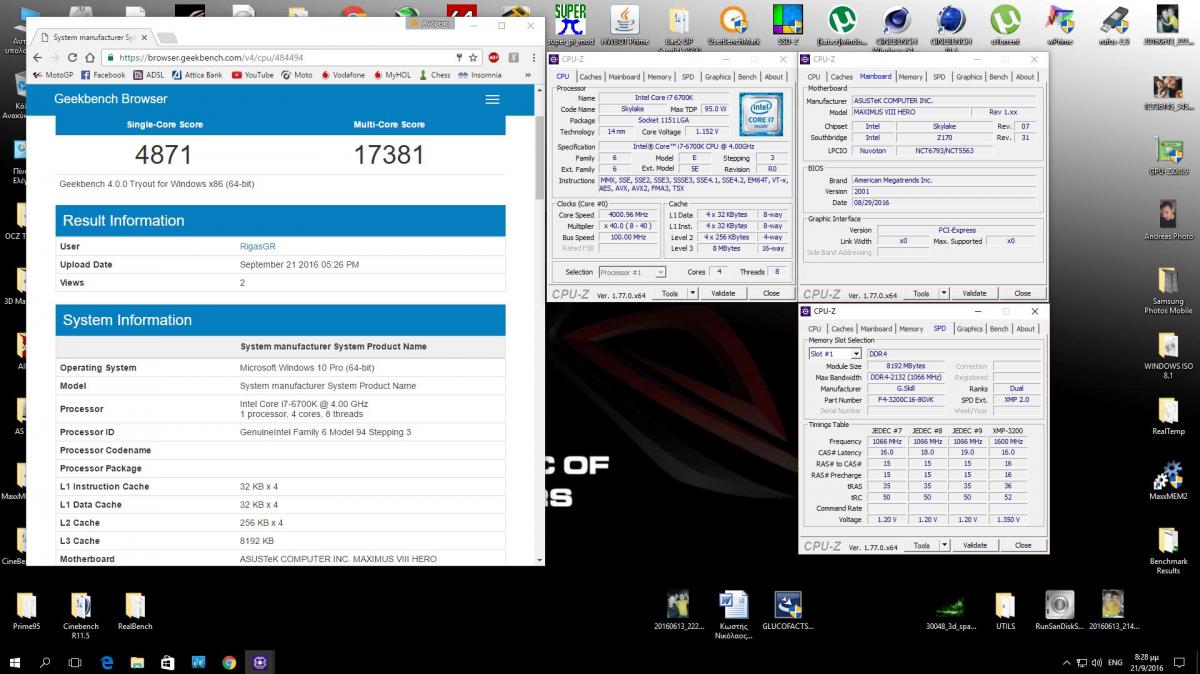Select the Prime95 desktop folder
The image size is (1200, 674).
pyautogui.click(x=27, y=611)
